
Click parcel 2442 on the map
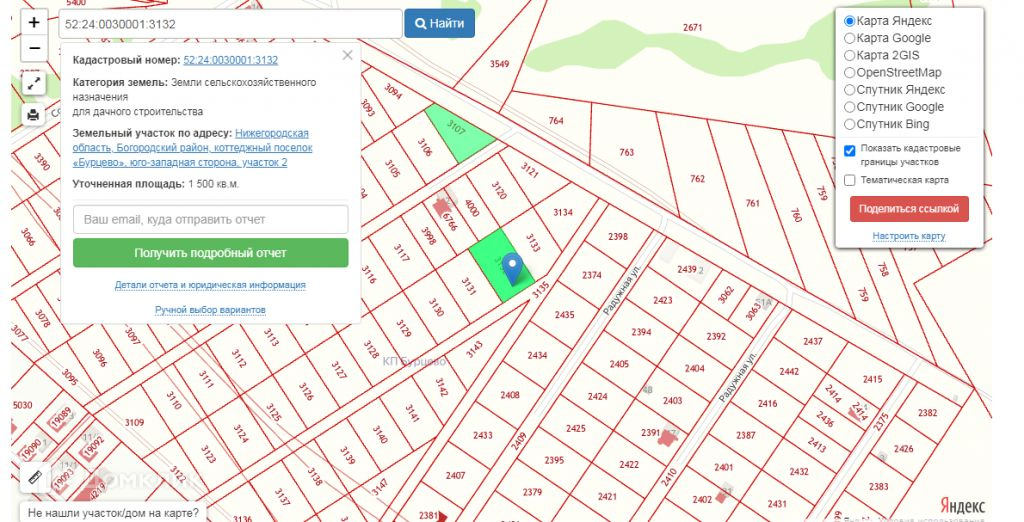click(x=789, y=372)
